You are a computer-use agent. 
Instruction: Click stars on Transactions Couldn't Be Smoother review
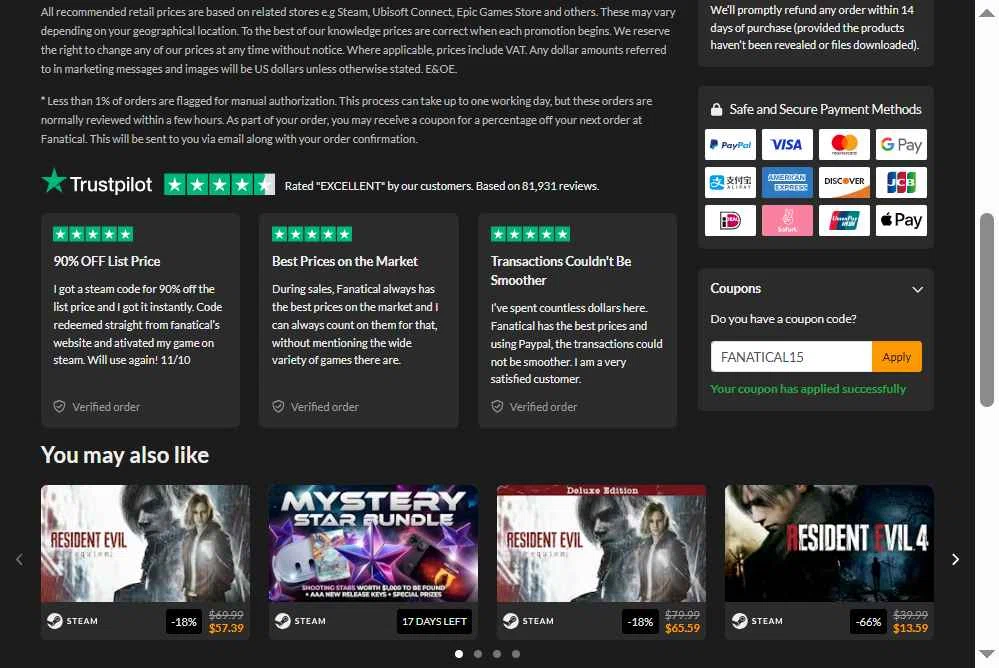[530, 234]
